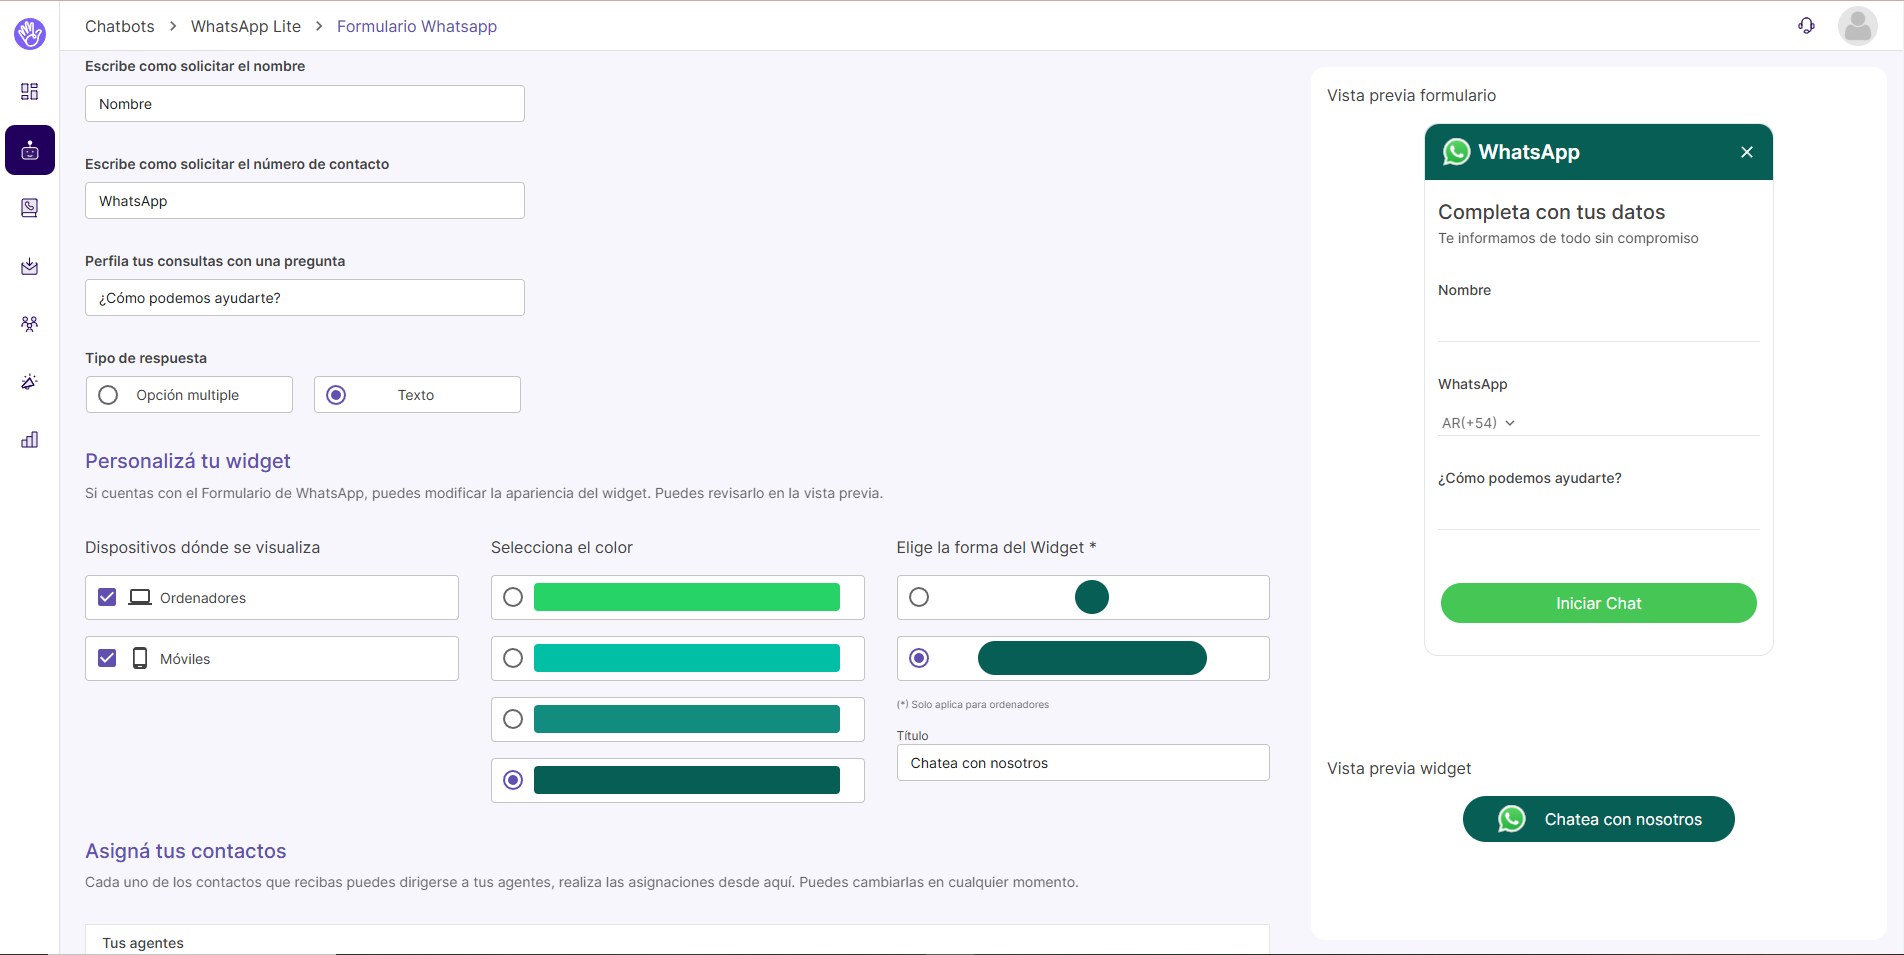Click 'Vista previa widget' label
The width and height of the screenshot is (1904, 955).
[x=1399, y=768]
